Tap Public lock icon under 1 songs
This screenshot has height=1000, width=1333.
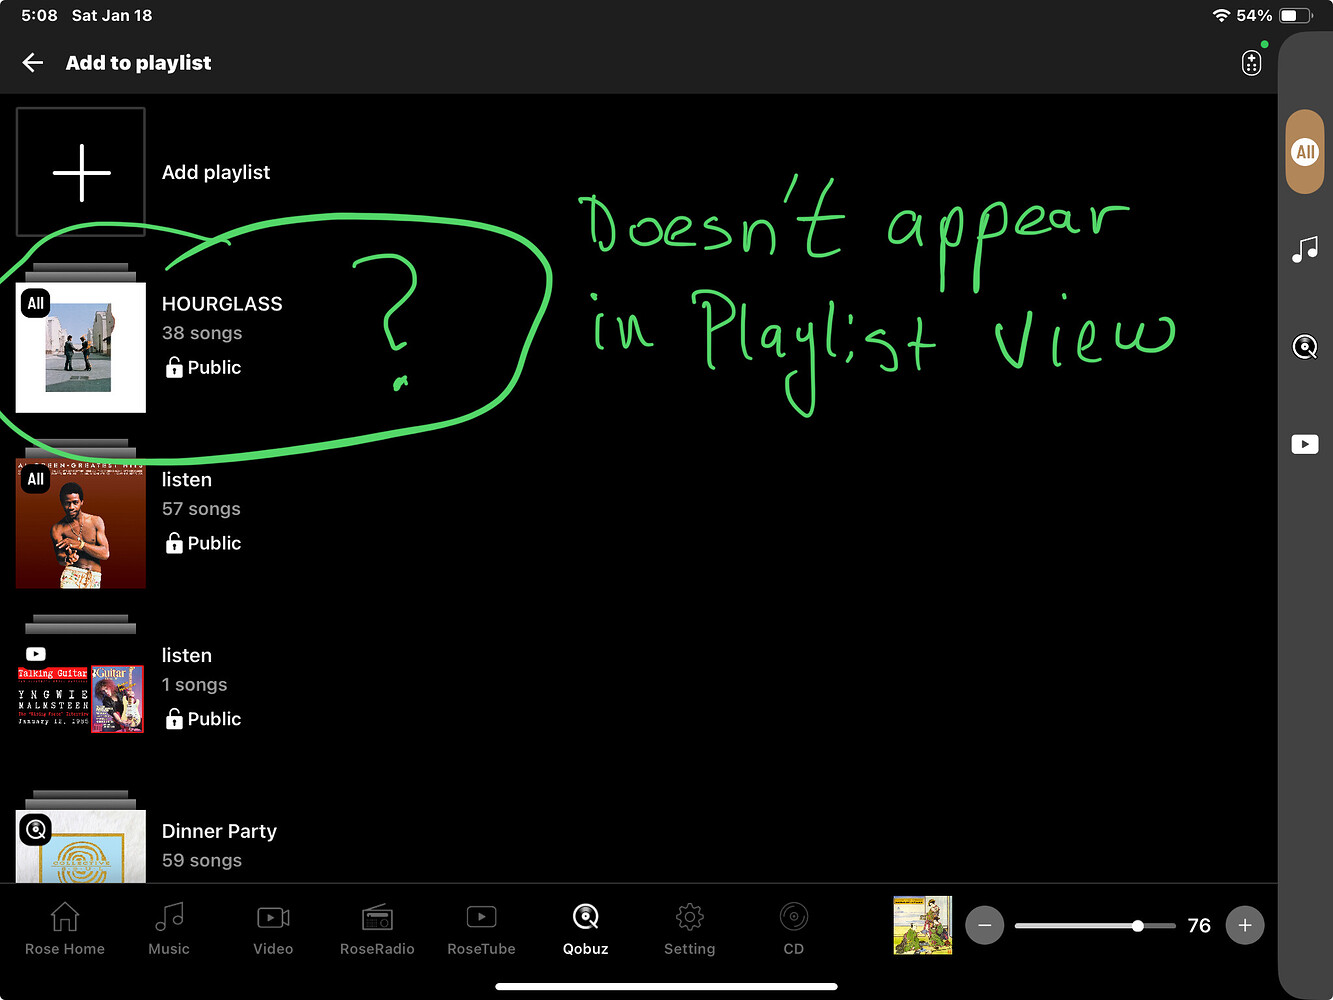tap(174, 719)
